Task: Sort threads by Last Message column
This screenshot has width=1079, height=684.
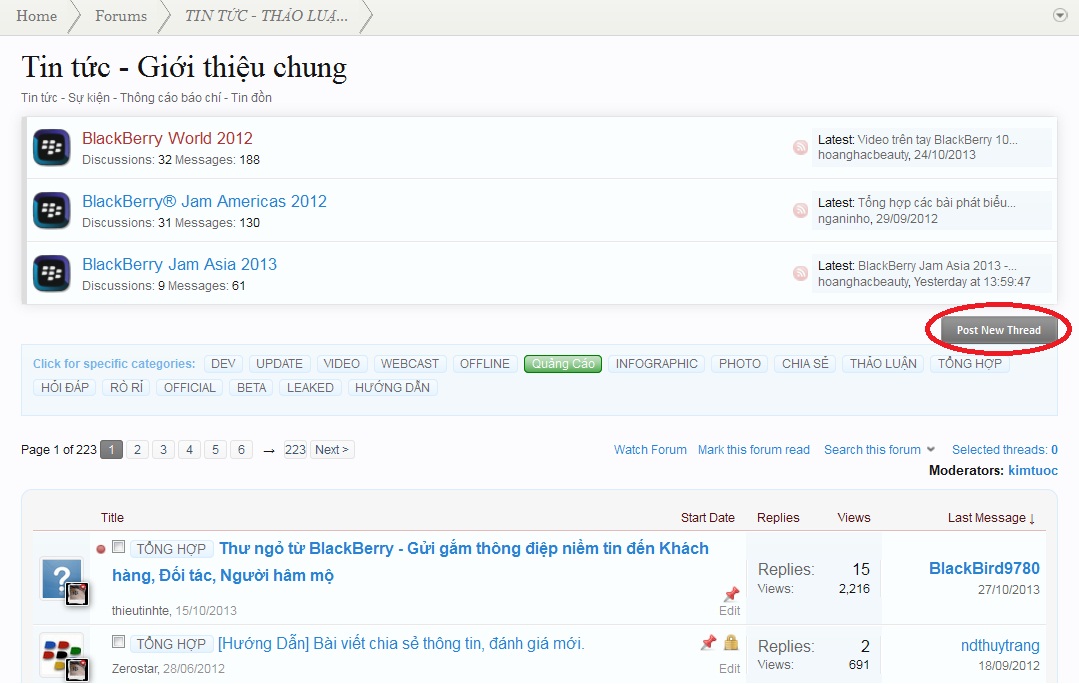Action: tap(991, 517)
